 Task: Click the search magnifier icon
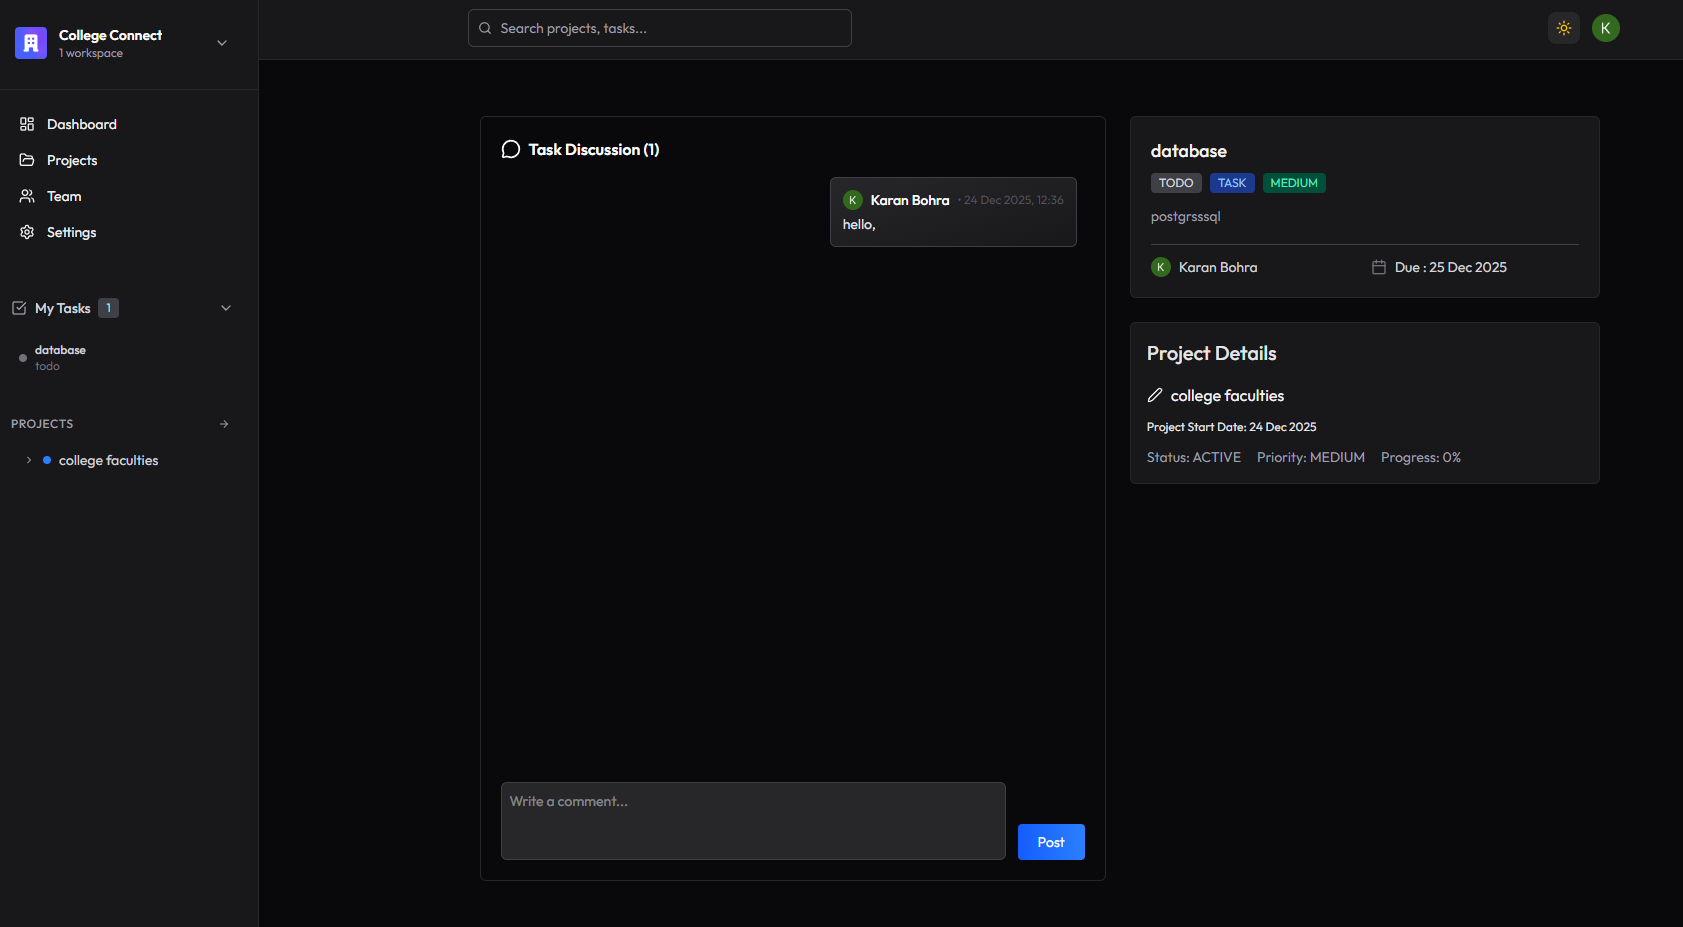click(x=485, y=28)
